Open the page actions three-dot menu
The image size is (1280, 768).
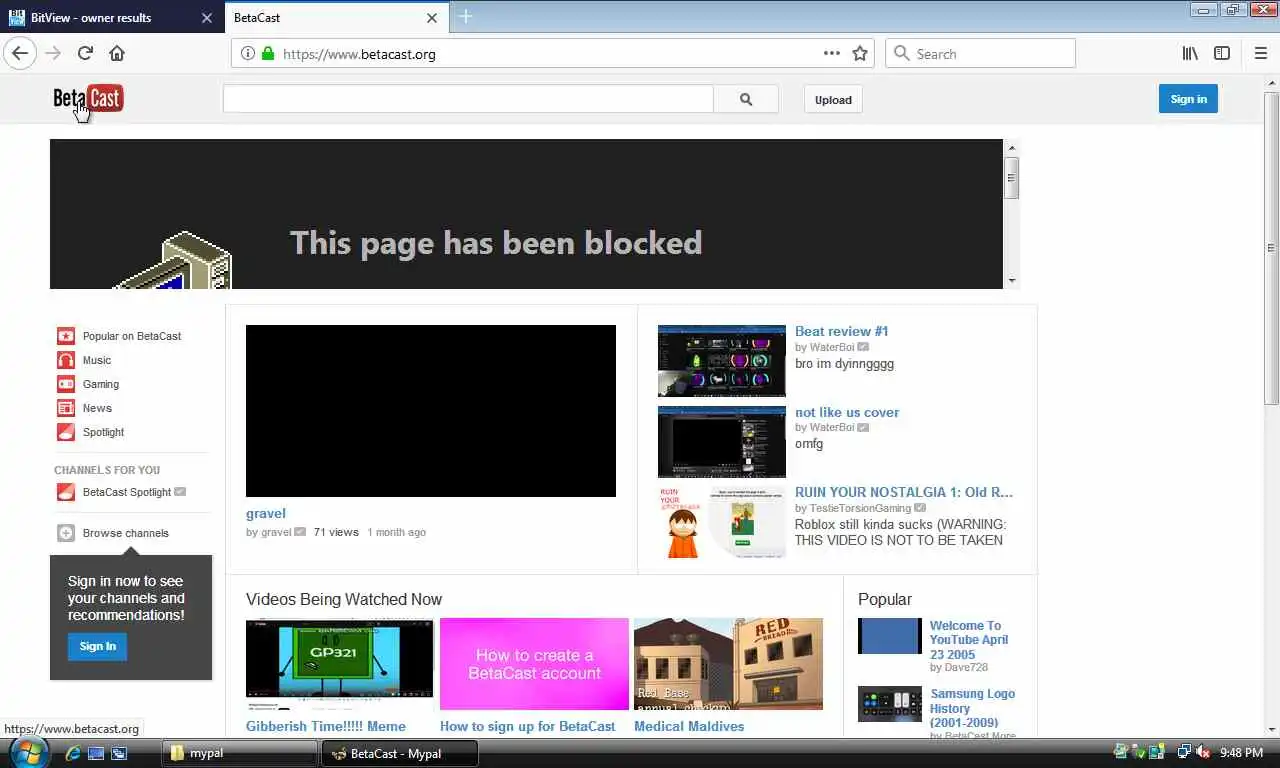pyautogui.click(x=832, y=53)
